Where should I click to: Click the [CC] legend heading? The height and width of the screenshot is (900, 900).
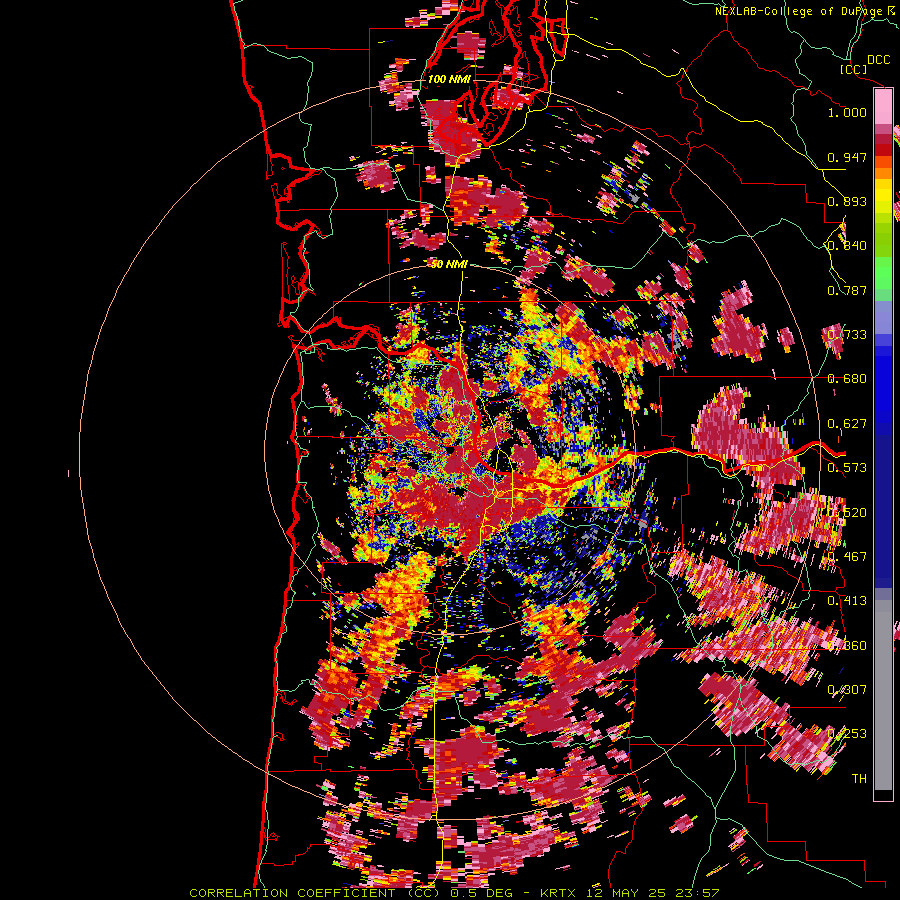854,69
